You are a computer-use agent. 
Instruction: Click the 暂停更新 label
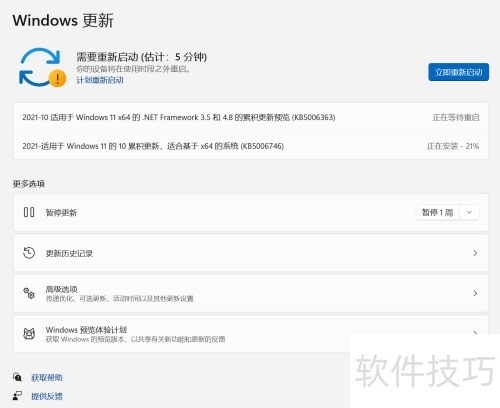(x=61, y=213)
